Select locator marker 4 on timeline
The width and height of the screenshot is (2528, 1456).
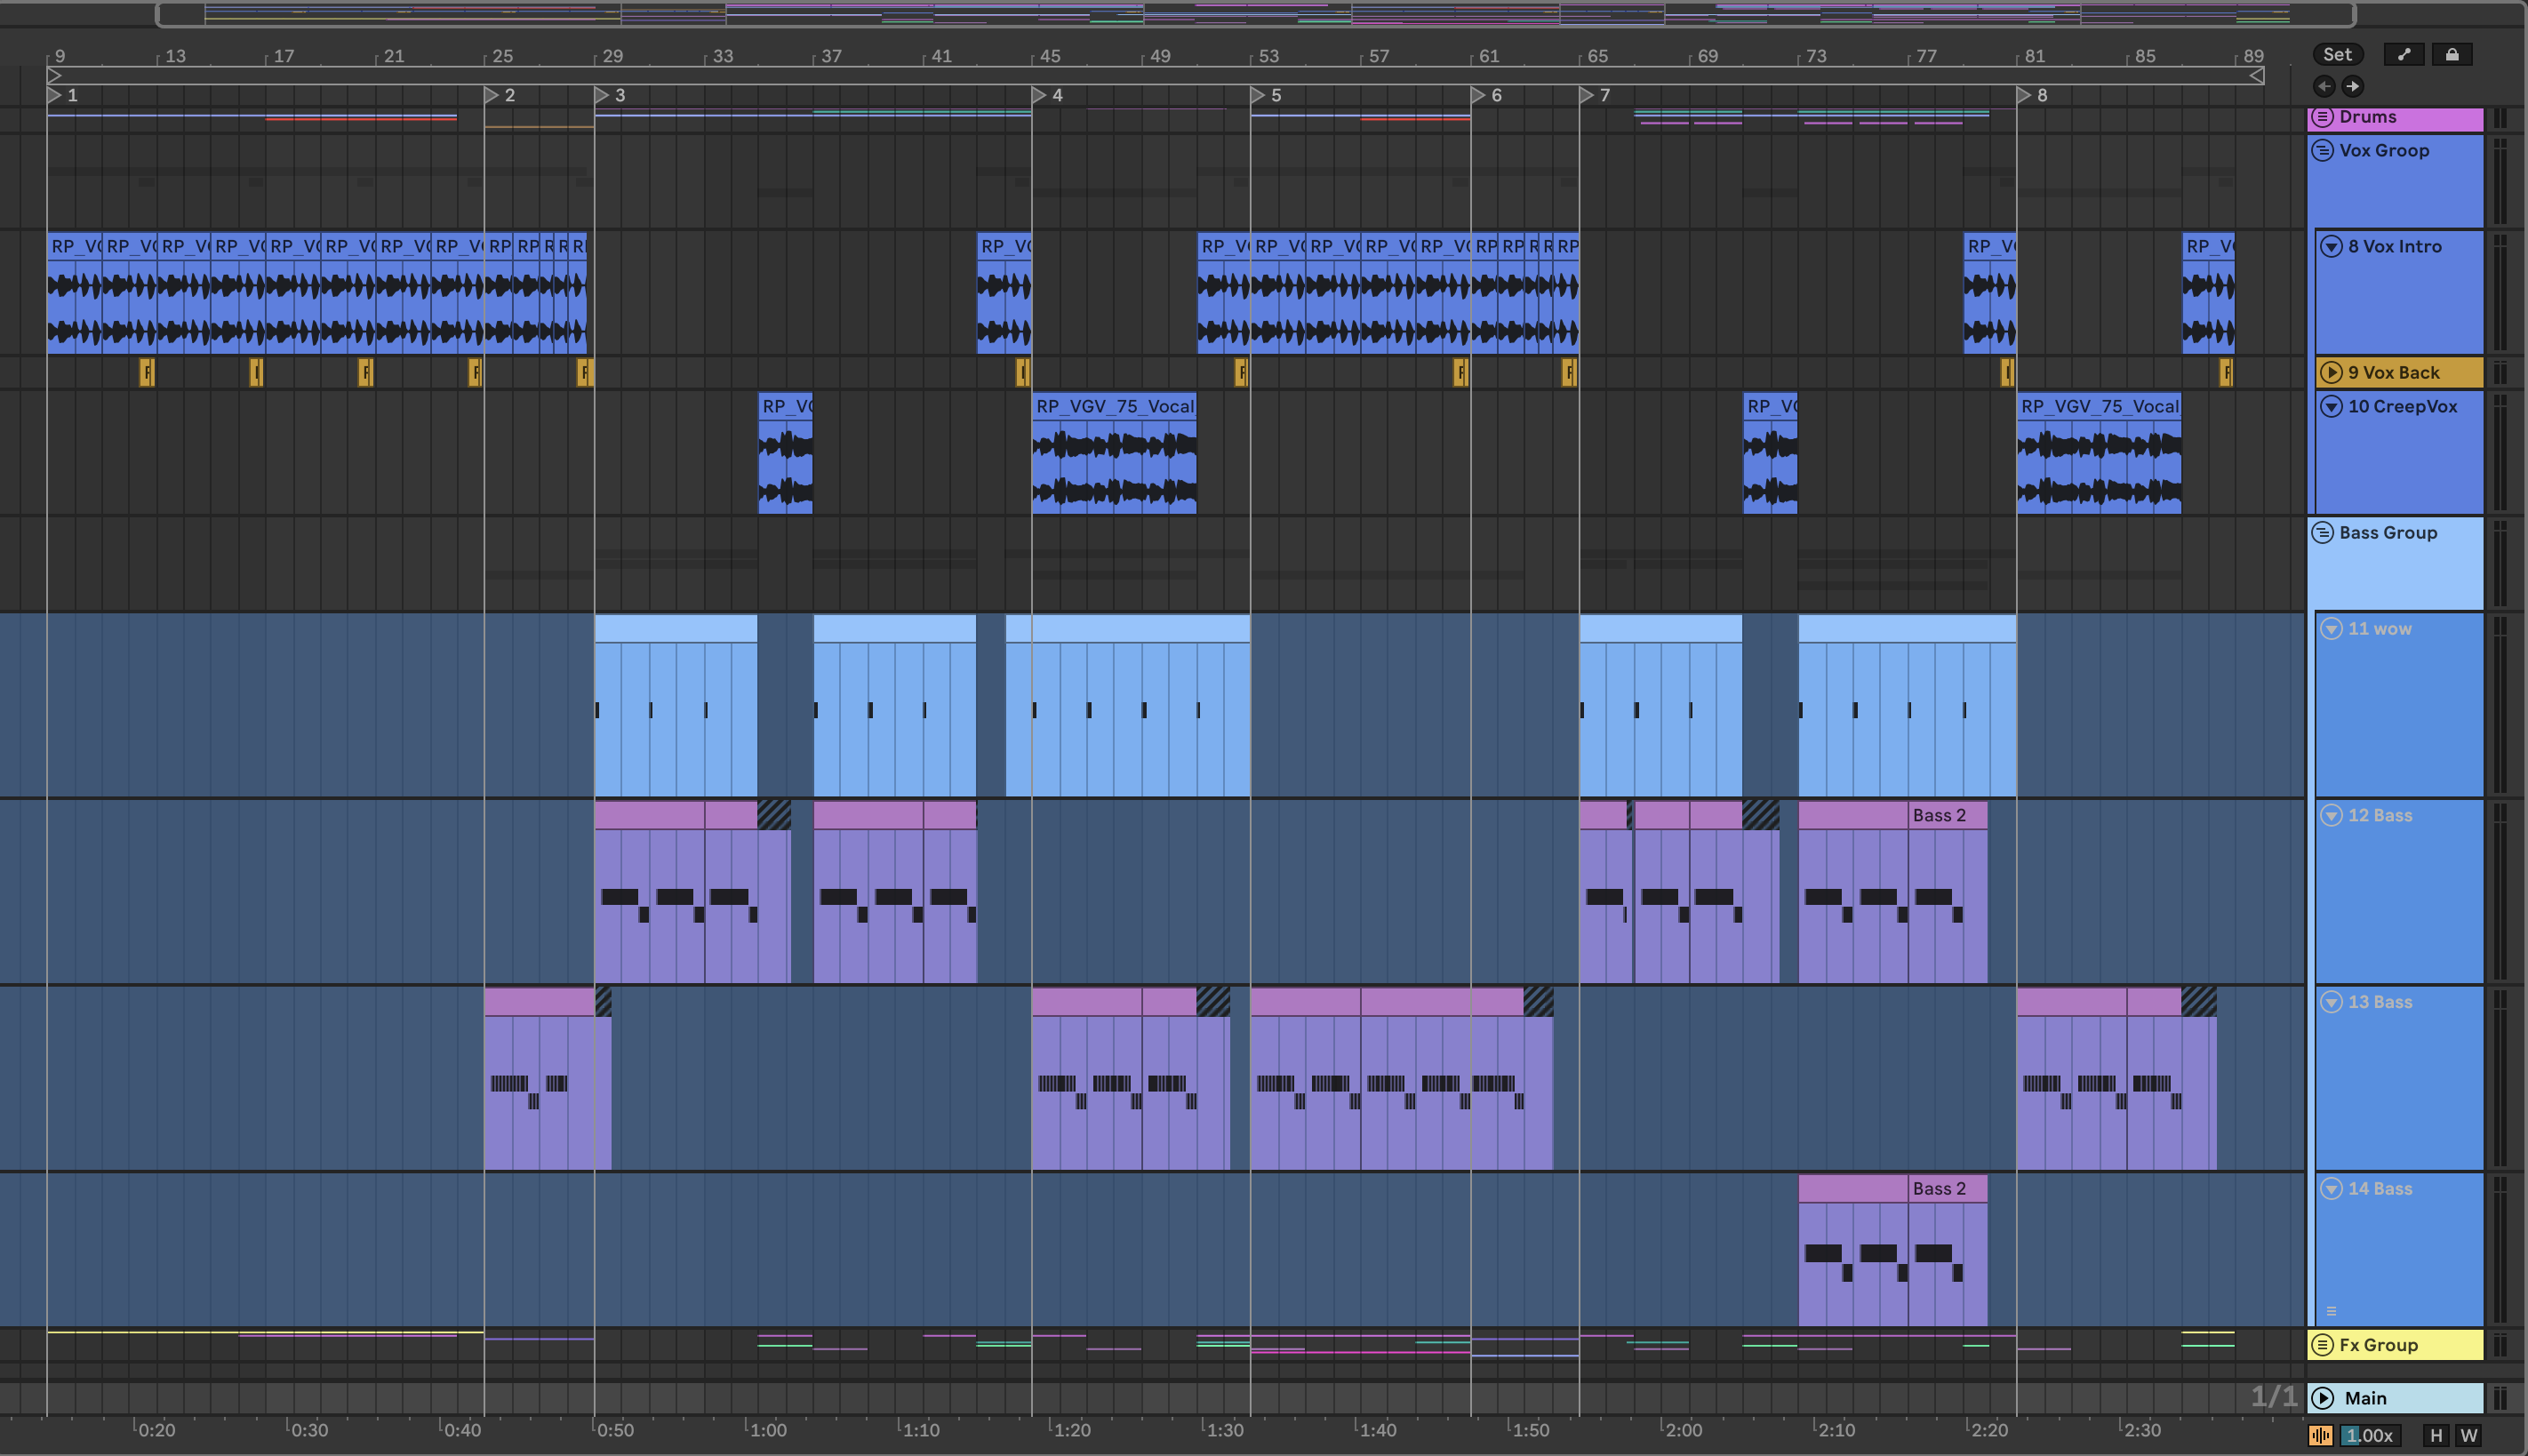[1040, 95]
